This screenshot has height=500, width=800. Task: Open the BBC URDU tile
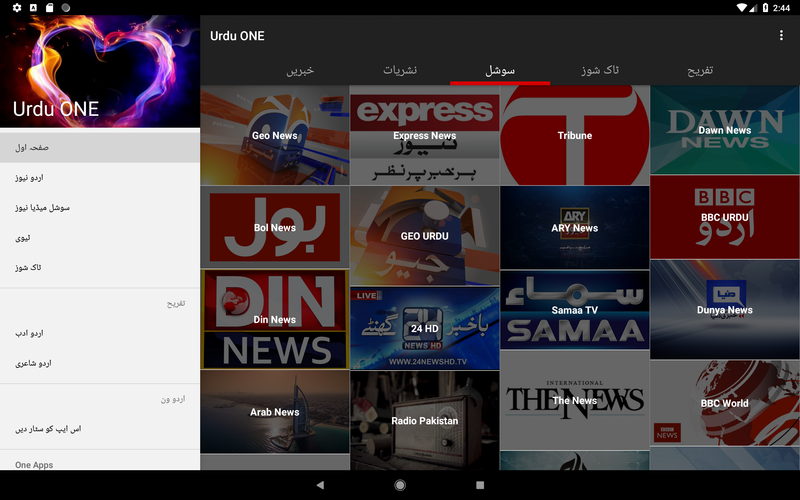[x=724, y=217]
